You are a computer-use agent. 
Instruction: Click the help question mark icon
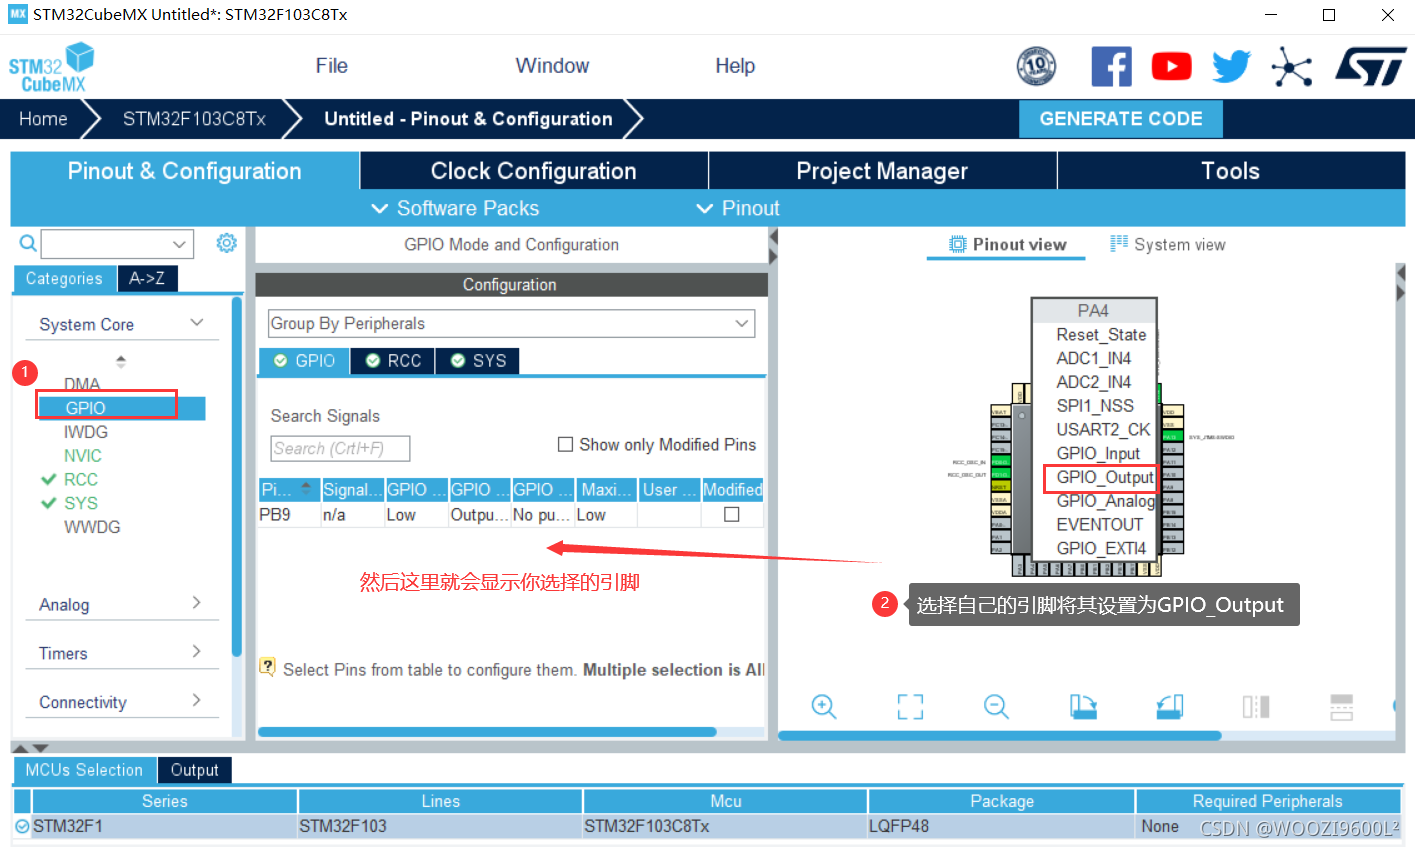267,667
